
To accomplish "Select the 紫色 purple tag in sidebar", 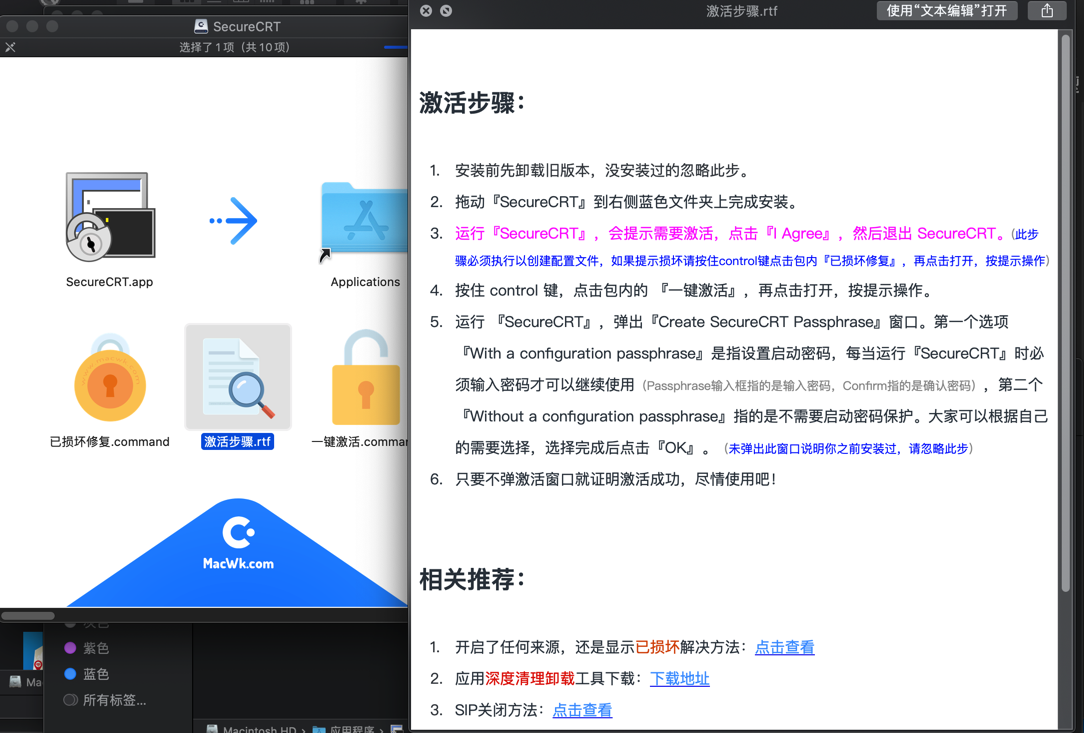I will pos(87,648).
